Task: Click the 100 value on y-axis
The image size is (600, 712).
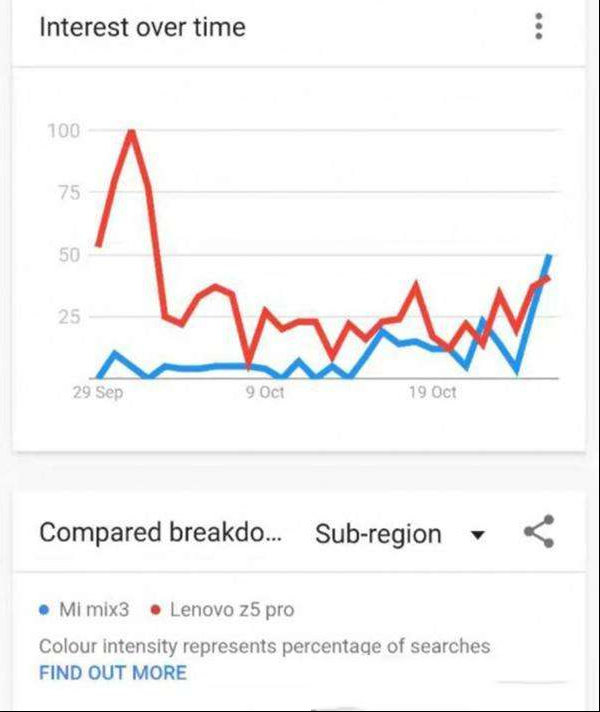Action: [64, 131]
